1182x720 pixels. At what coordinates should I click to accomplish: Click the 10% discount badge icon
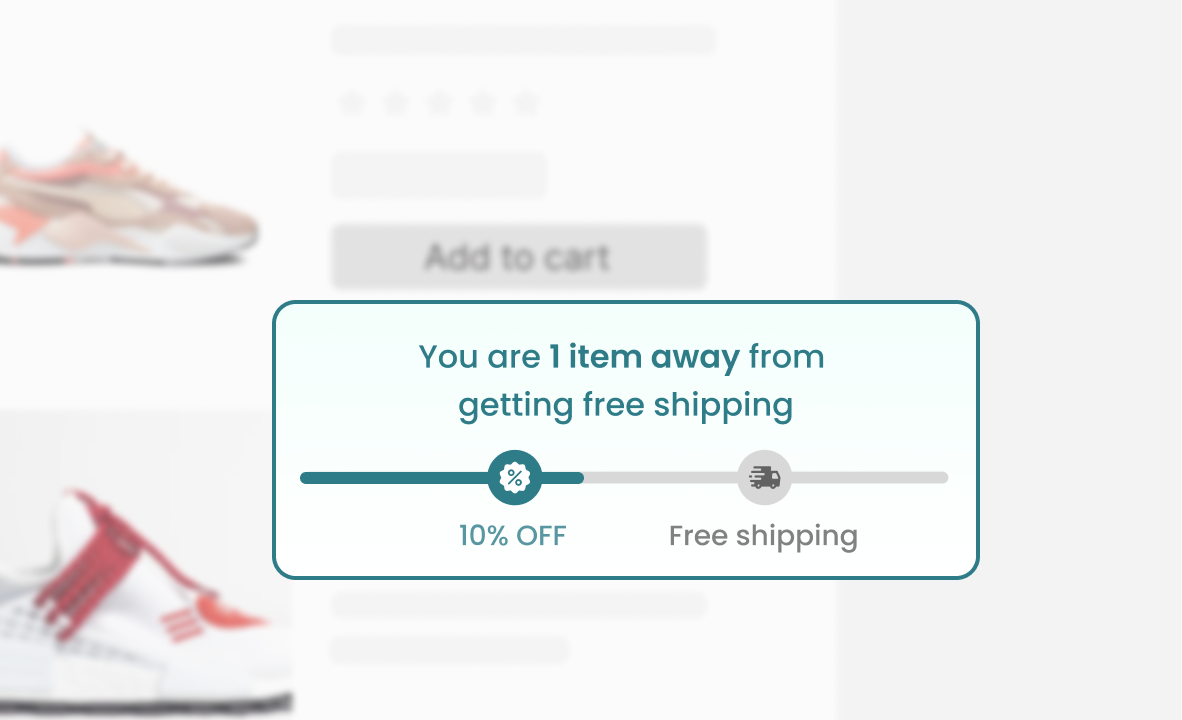(514, 478)
